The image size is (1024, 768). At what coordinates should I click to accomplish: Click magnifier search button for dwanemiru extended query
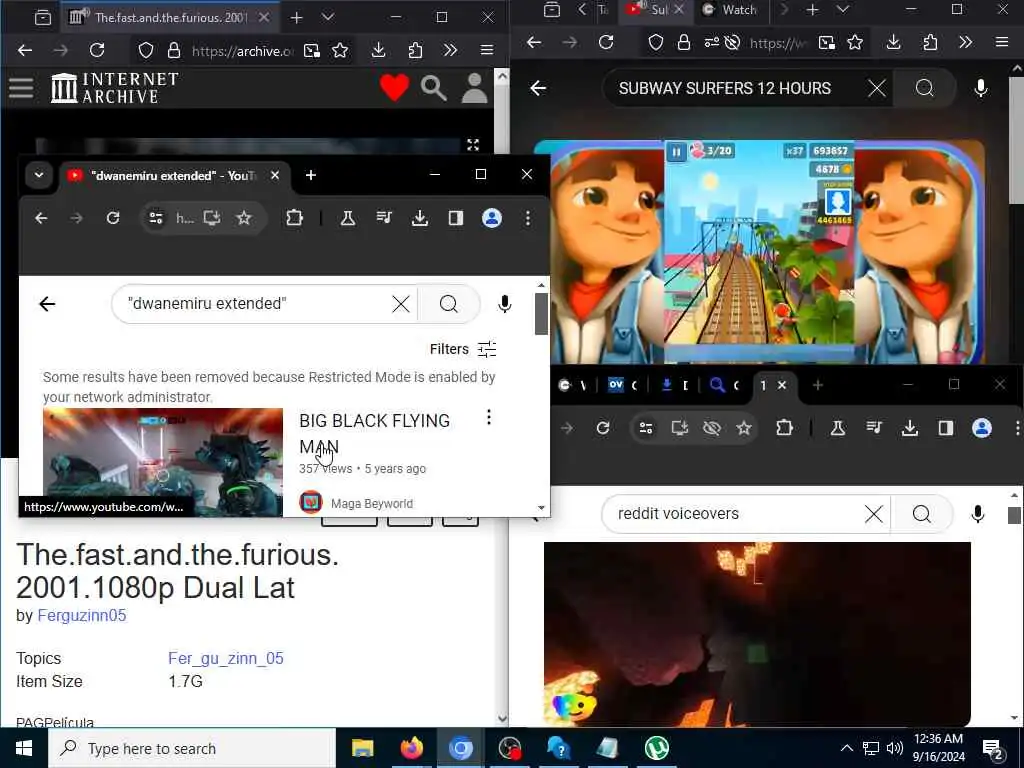pyautogui.click(x=449, y=304)
